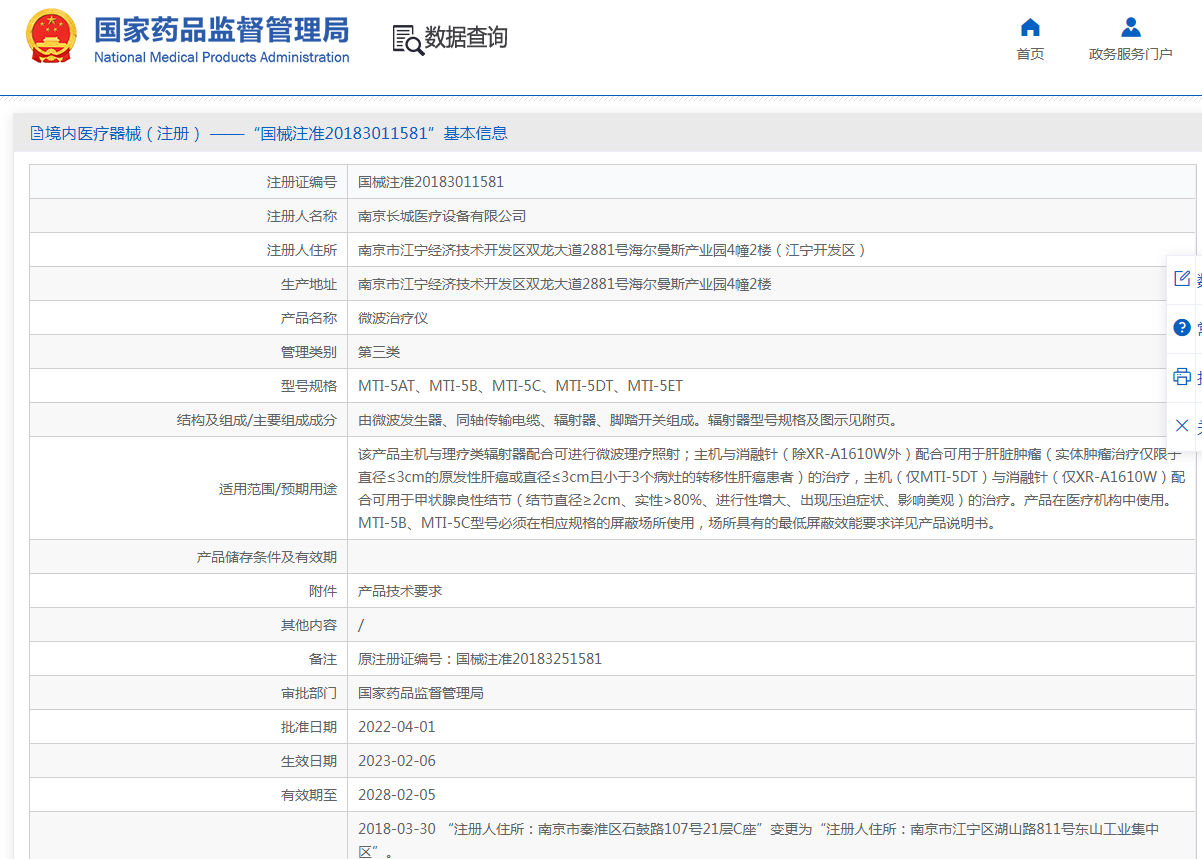Click the 首页 link label
The height and width of the screenshot is (859, 1202).
tap(1030, 54)
